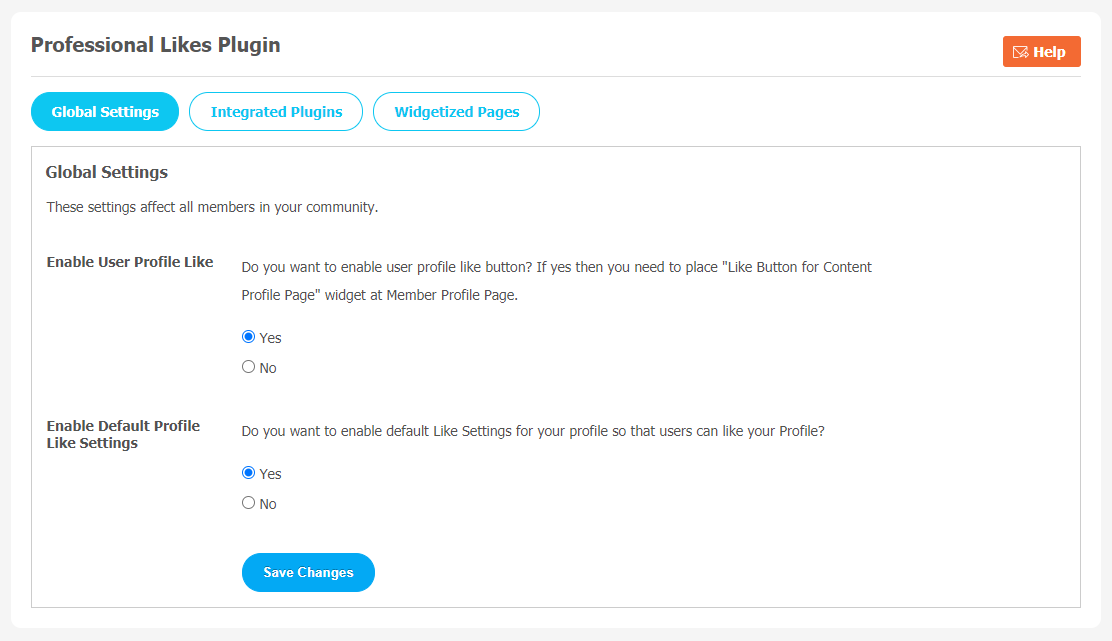This screenshot has height=641, width=1112.
Task: Click the 'These settings affect all members' text
Action: coord(212,207)
